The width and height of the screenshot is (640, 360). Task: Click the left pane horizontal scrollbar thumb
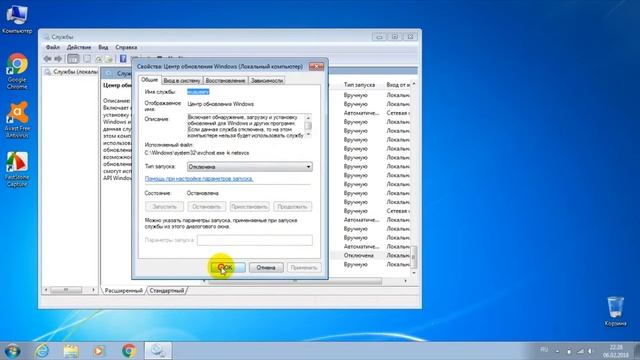point(66,290)
